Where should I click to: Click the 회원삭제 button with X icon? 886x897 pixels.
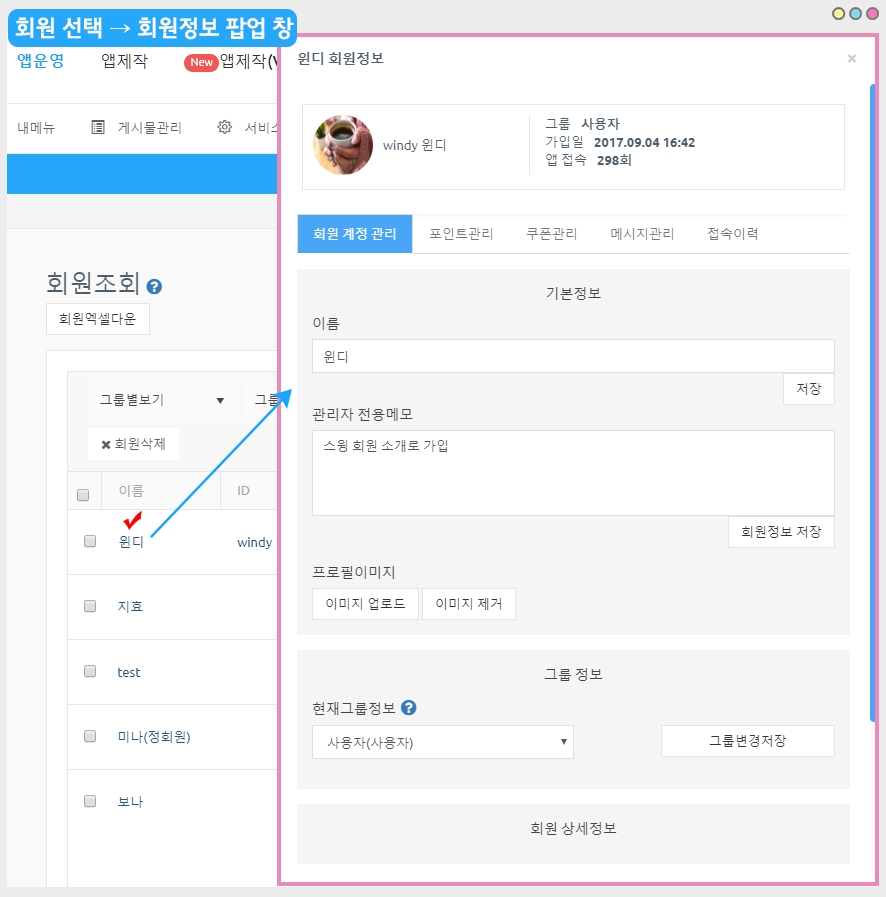click(134, 444)
